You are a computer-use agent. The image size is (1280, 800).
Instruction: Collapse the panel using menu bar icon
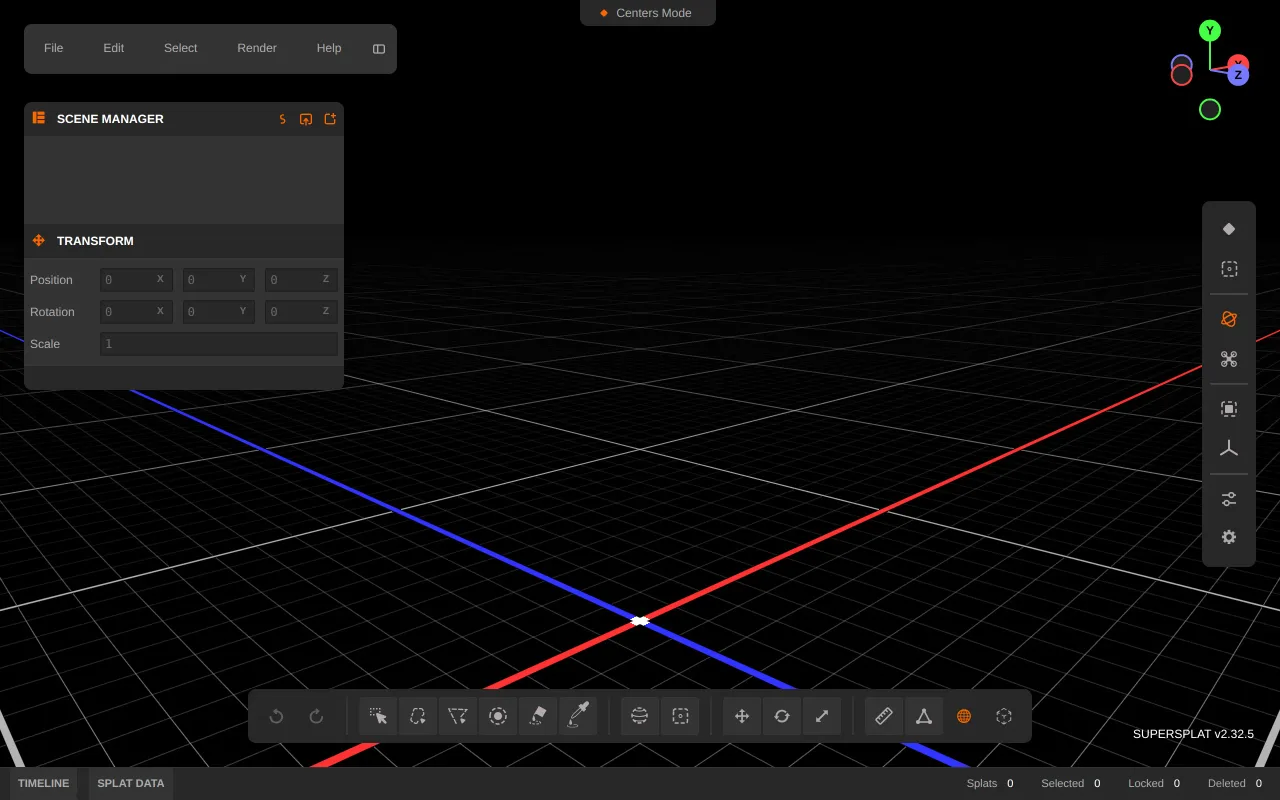[379, 49]
